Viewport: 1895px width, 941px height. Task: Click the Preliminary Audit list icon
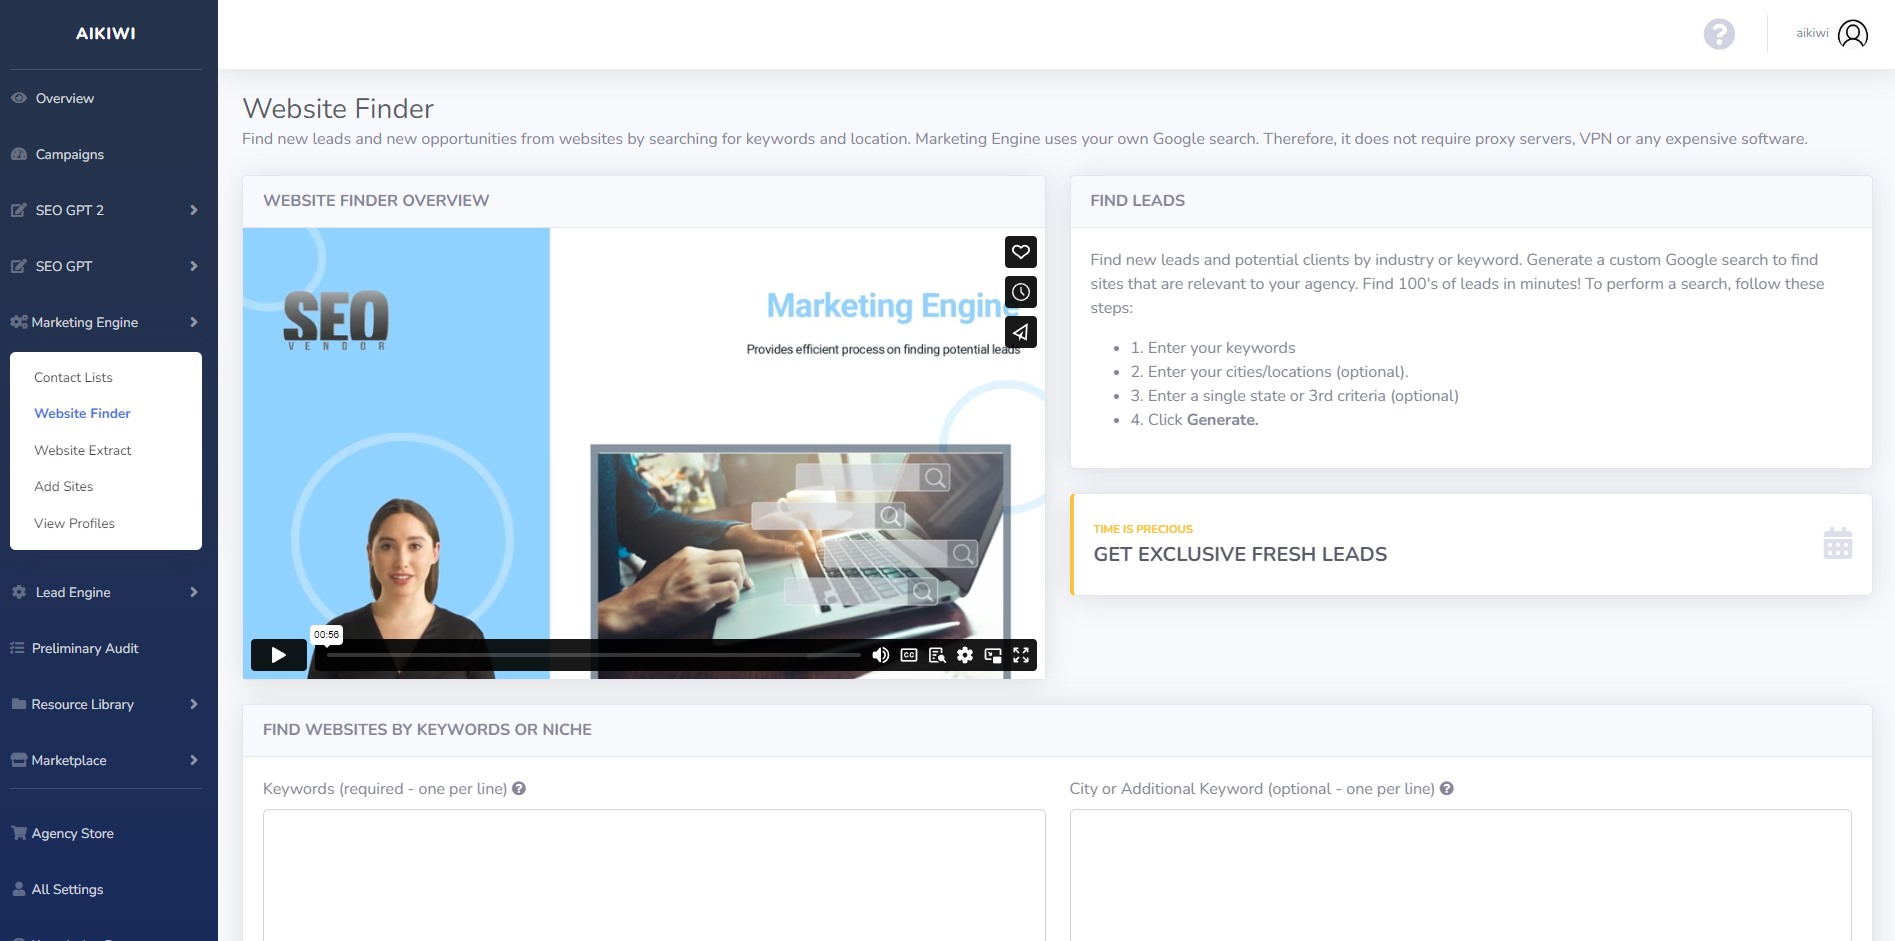(x=17, y=648)
